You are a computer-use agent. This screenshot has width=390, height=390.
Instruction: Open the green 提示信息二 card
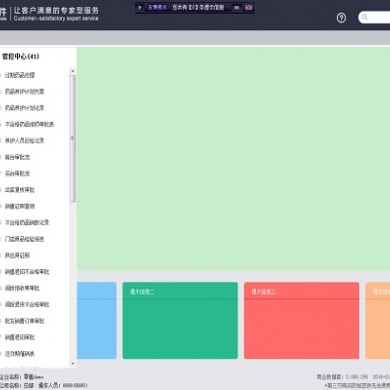180,321
